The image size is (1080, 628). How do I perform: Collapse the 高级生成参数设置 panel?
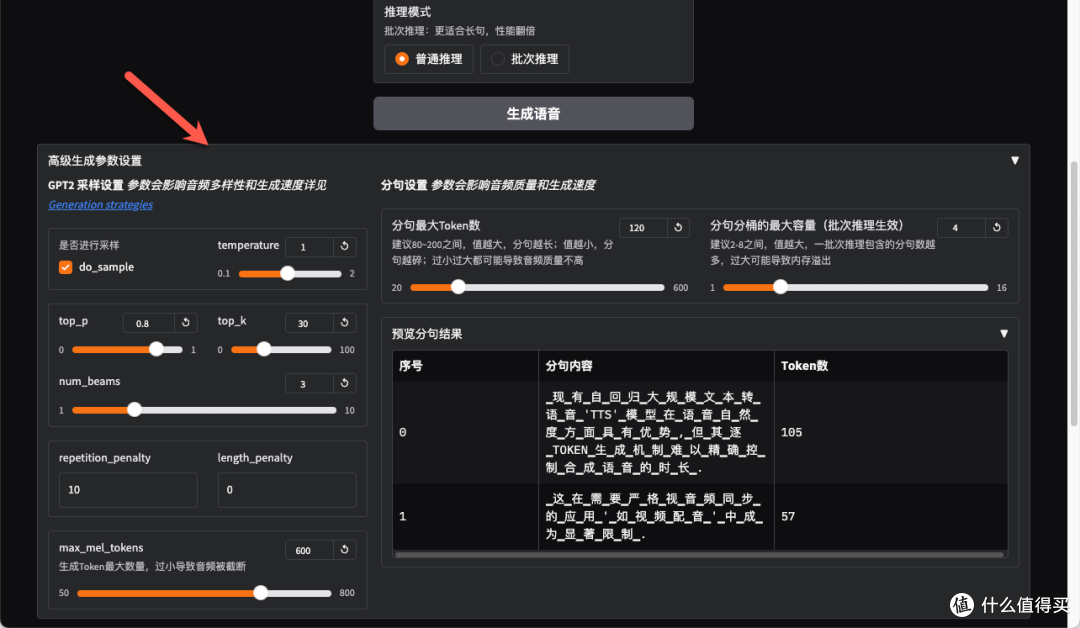(x=1015, y=160)
